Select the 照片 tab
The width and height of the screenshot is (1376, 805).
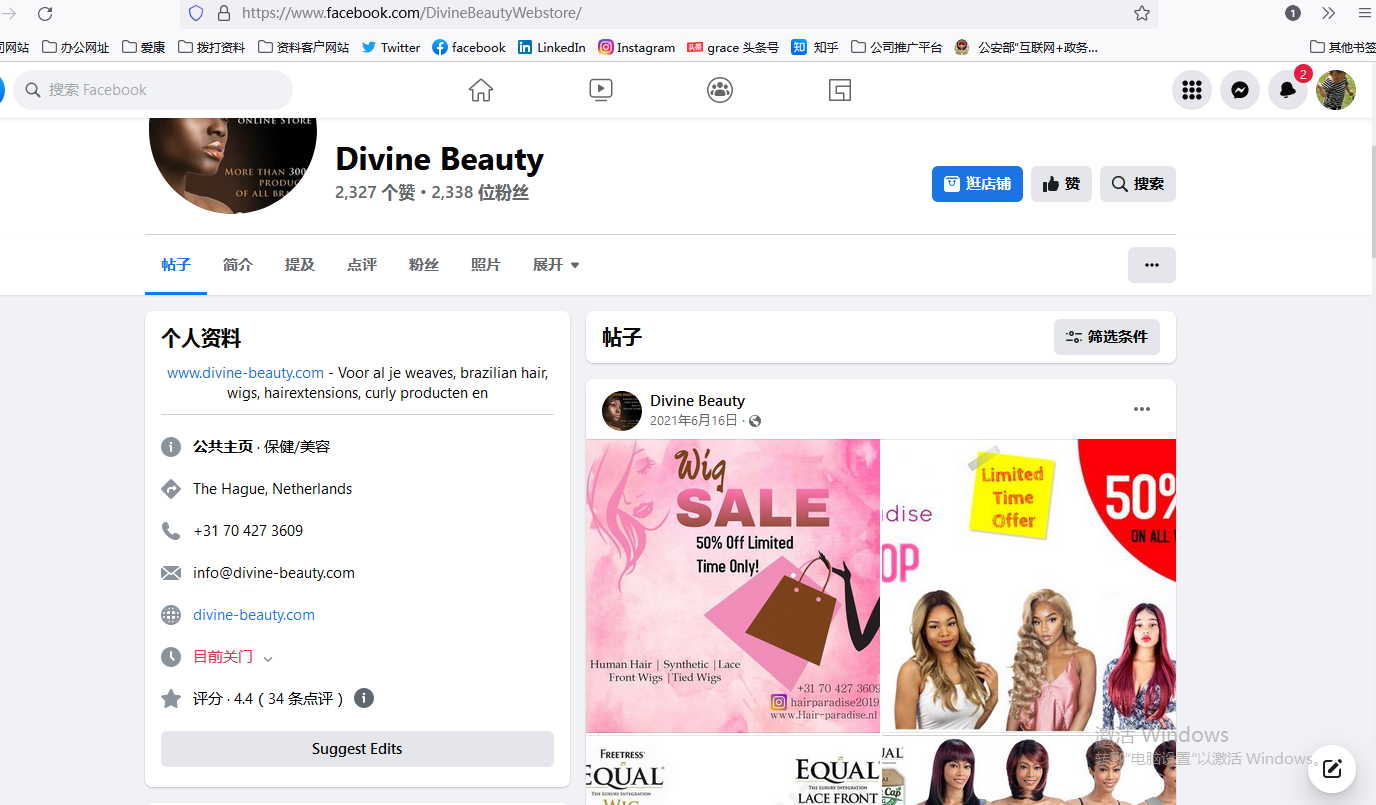(486, 265)
